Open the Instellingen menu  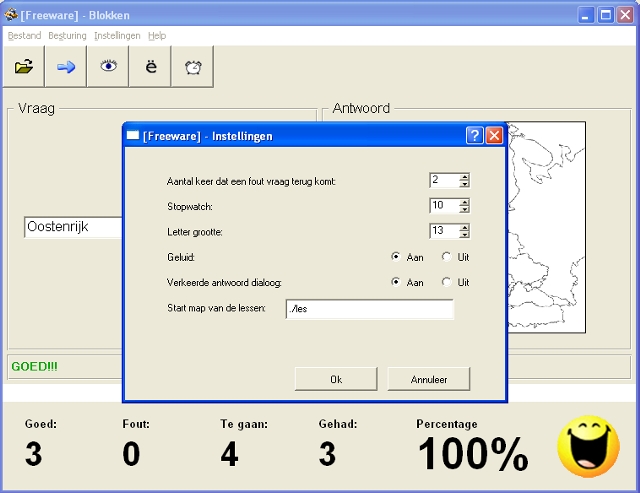tap(117, 36)
